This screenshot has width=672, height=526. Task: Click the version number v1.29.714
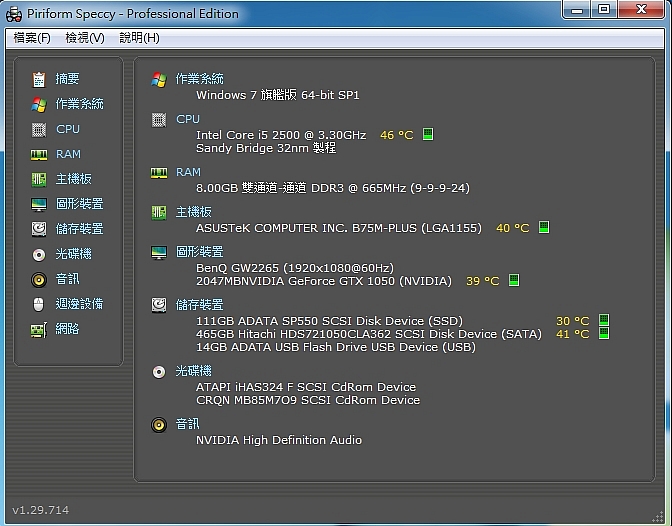pyautogui.click(x=40, y=510)
